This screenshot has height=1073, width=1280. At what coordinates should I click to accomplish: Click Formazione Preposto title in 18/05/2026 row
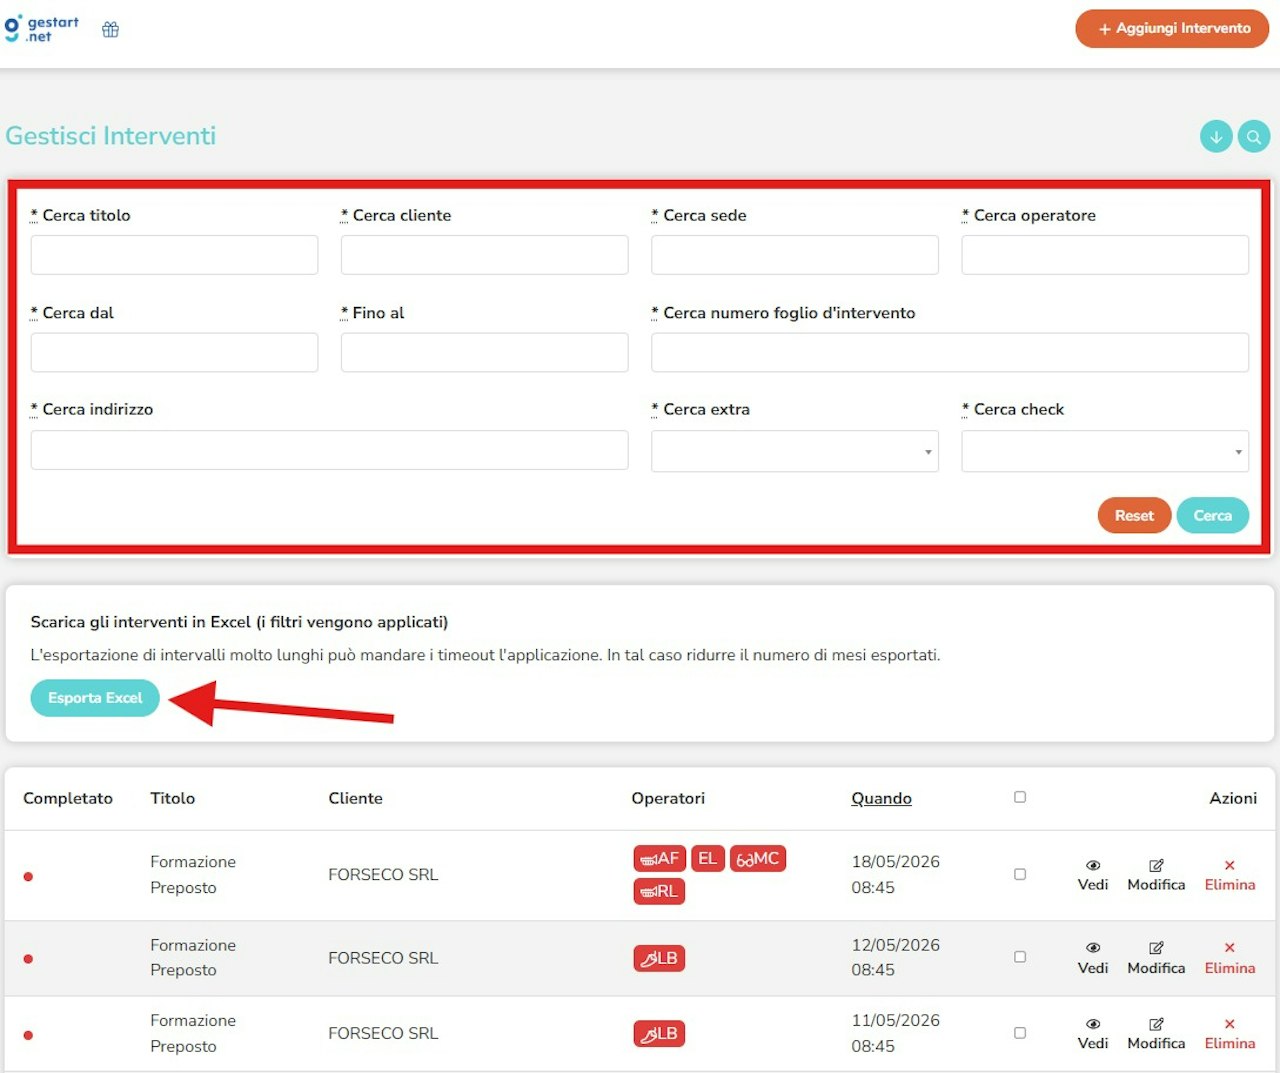(x=193, y=875)
